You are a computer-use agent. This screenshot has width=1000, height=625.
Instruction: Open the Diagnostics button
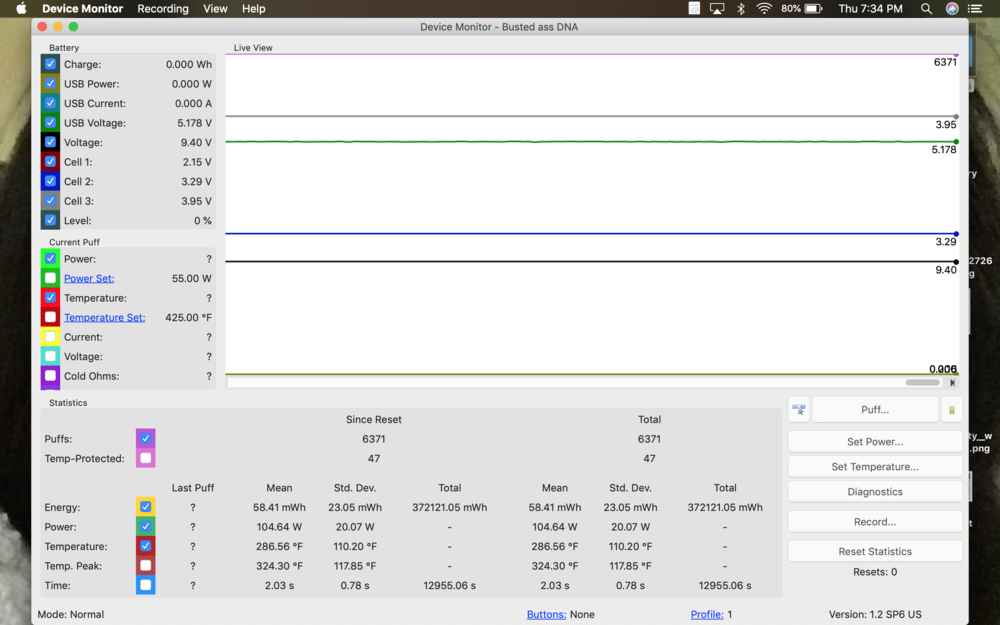(x=874, y=492)
